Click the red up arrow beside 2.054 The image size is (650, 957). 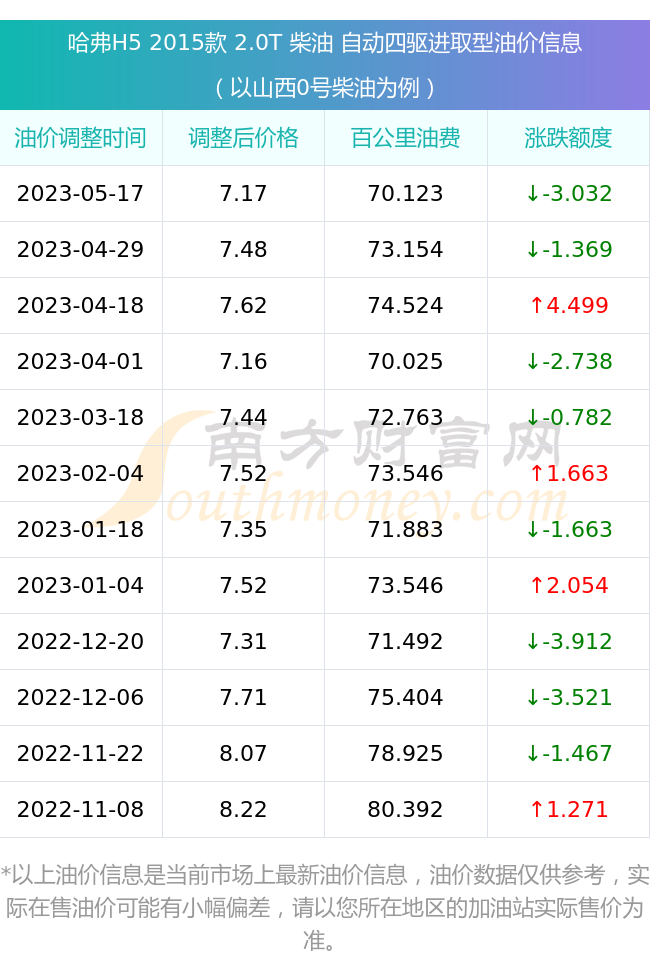(536, 585)
